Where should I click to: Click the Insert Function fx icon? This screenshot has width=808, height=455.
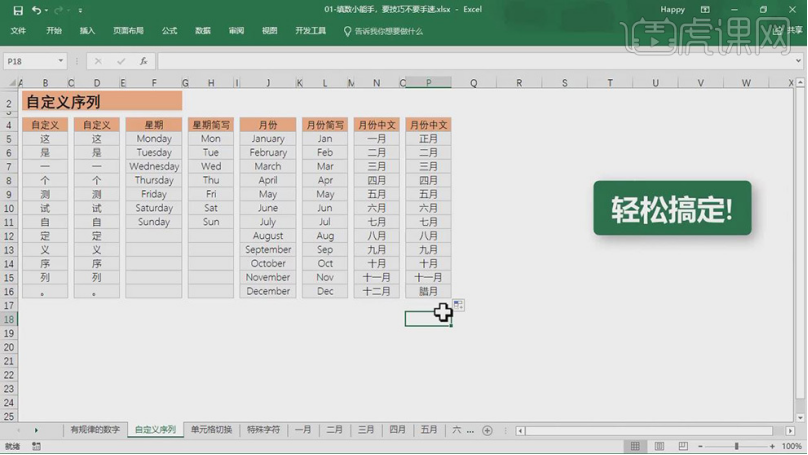click(x=143, y=61)
